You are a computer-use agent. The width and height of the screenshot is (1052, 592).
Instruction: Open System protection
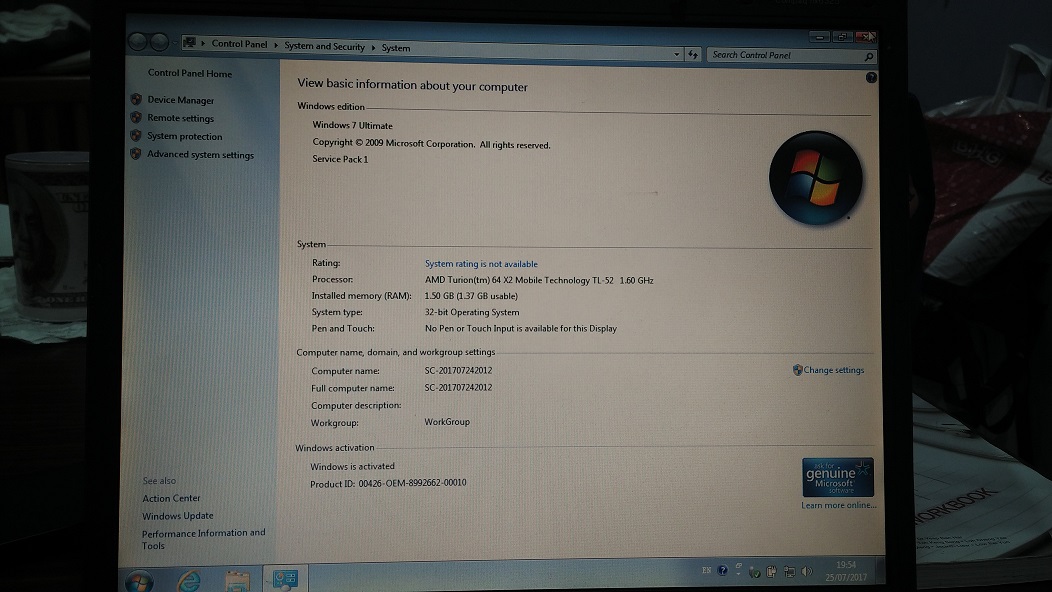(185, 136)
